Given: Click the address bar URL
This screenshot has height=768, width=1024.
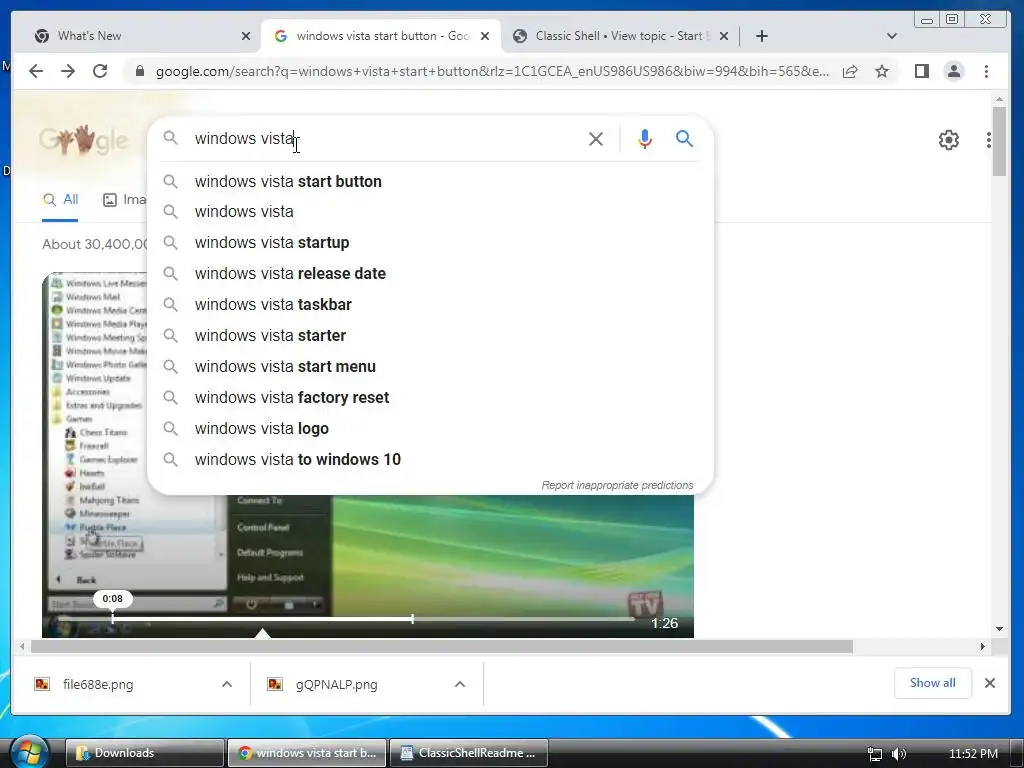Looking at the screenshot, I should click(x=492, y=71).
